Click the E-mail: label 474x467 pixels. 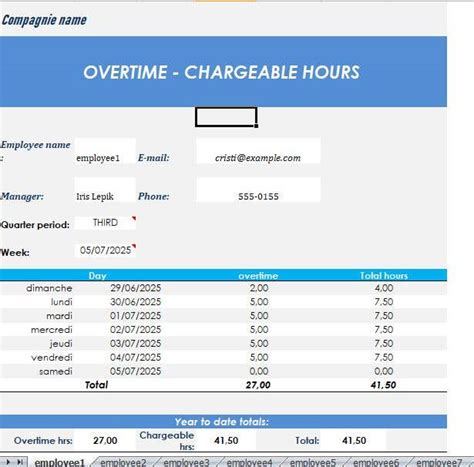click(154, 158)
